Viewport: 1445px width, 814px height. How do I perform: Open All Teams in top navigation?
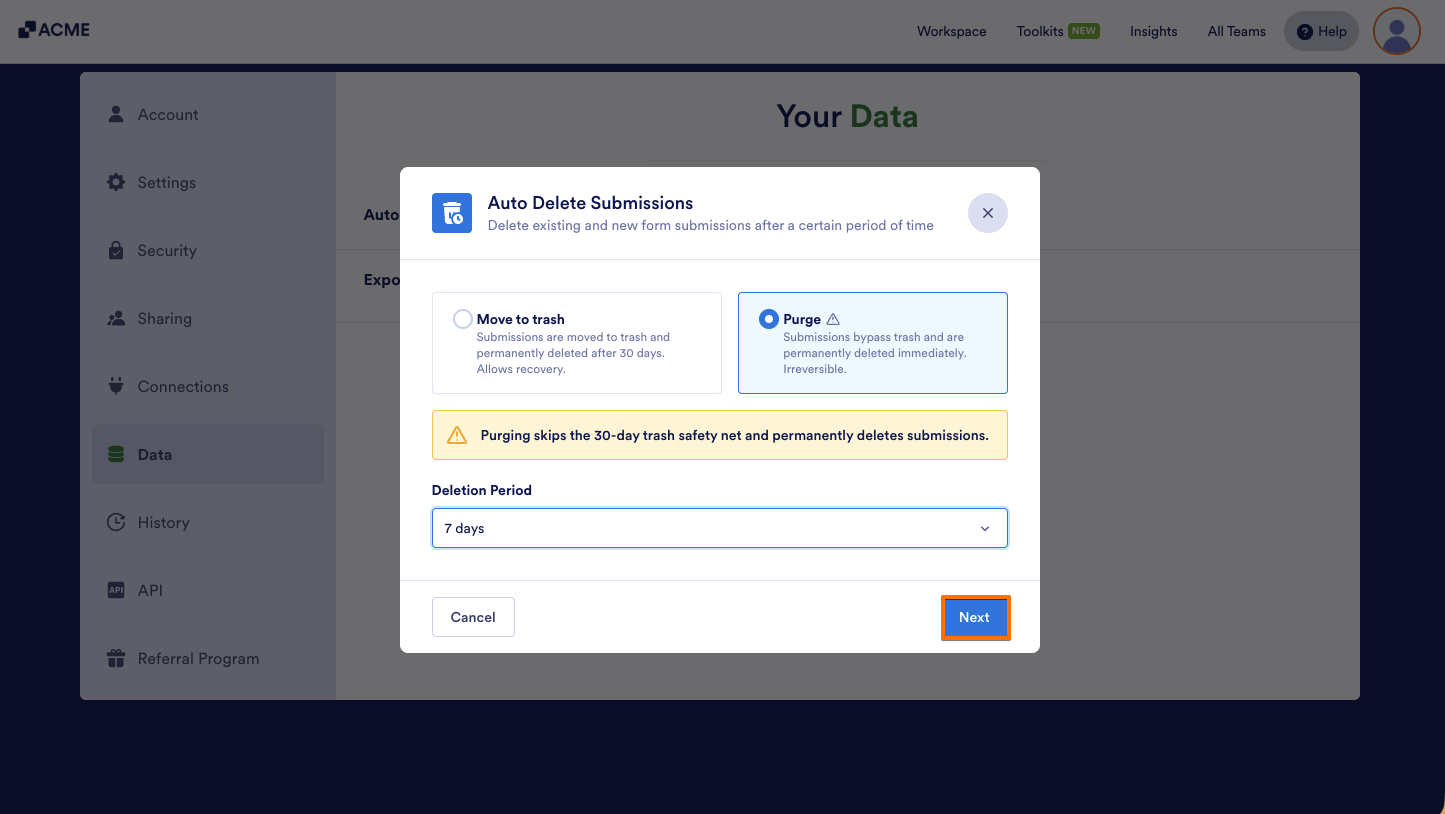[1237, 31]
